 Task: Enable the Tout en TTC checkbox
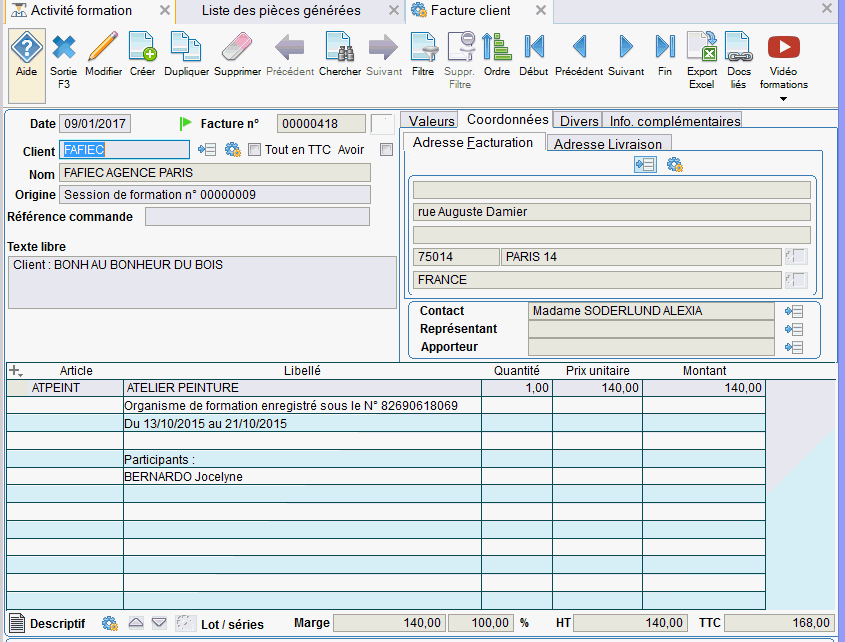(255, 150)
